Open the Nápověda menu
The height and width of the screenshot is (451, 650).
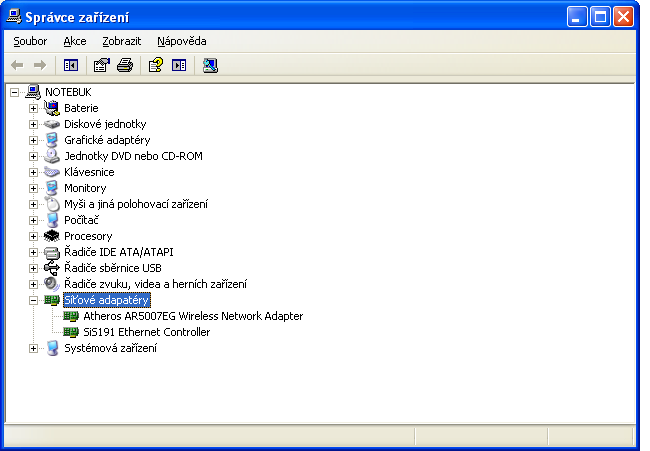coord(182,41)
